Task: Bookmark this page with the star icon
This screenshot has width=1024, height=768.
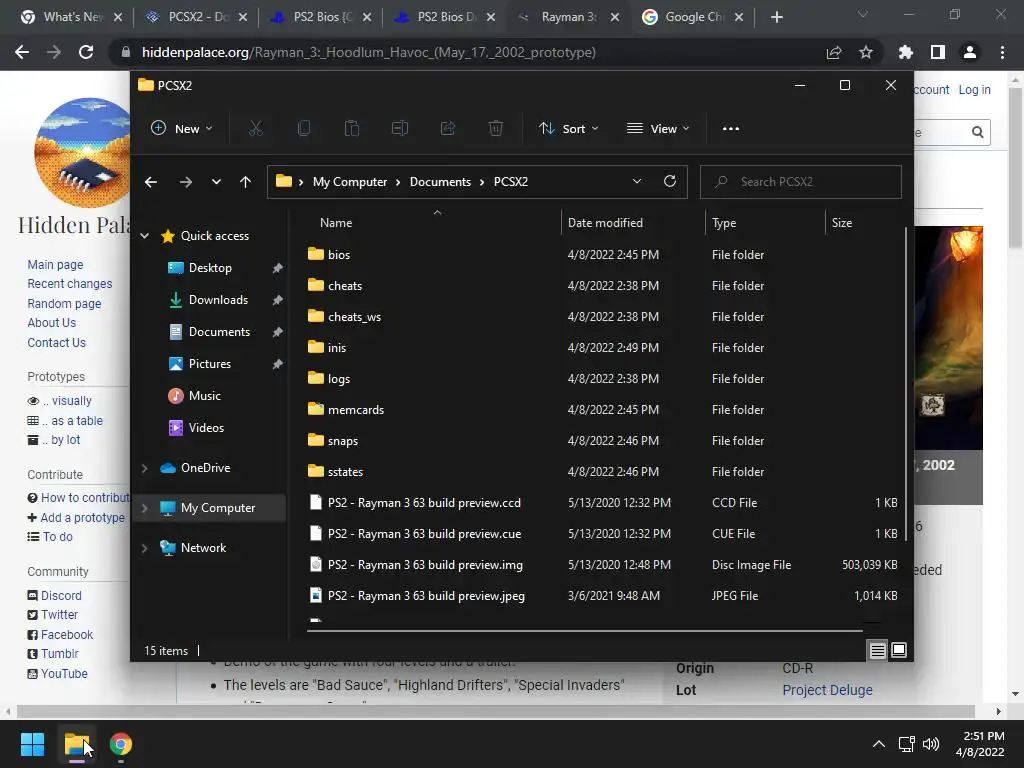Action: pos(866,52)
